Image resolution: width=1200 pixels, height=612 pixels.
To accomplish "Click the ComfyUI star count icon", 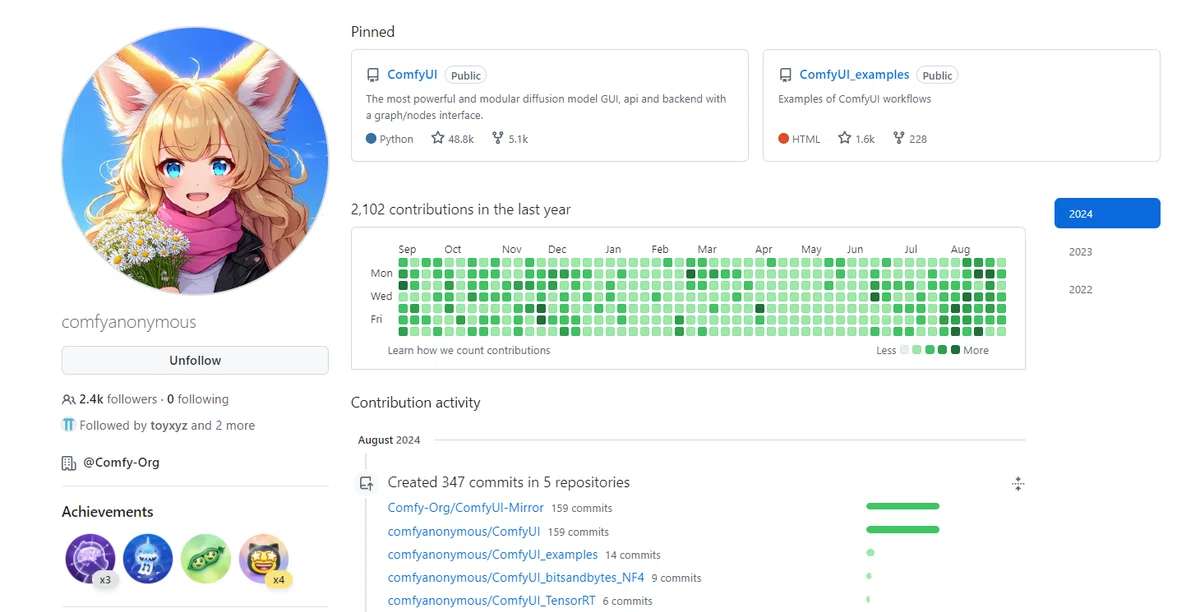I will pos(438,139).
